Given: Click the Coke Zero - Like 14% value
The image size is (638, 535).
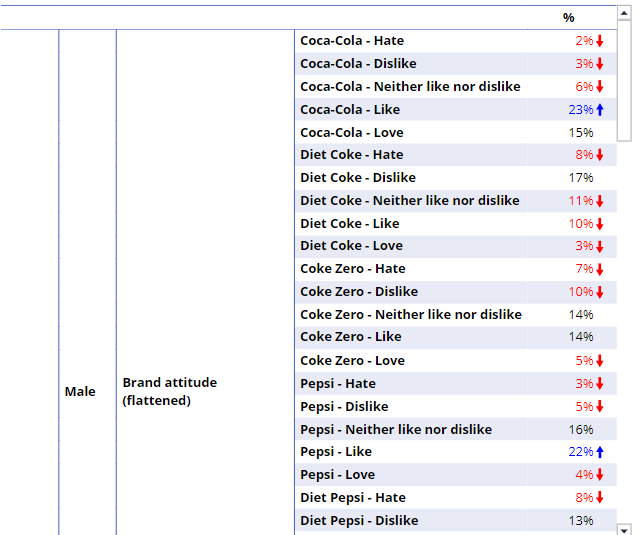Looking at the screenshot, I should tap(581, 337).
